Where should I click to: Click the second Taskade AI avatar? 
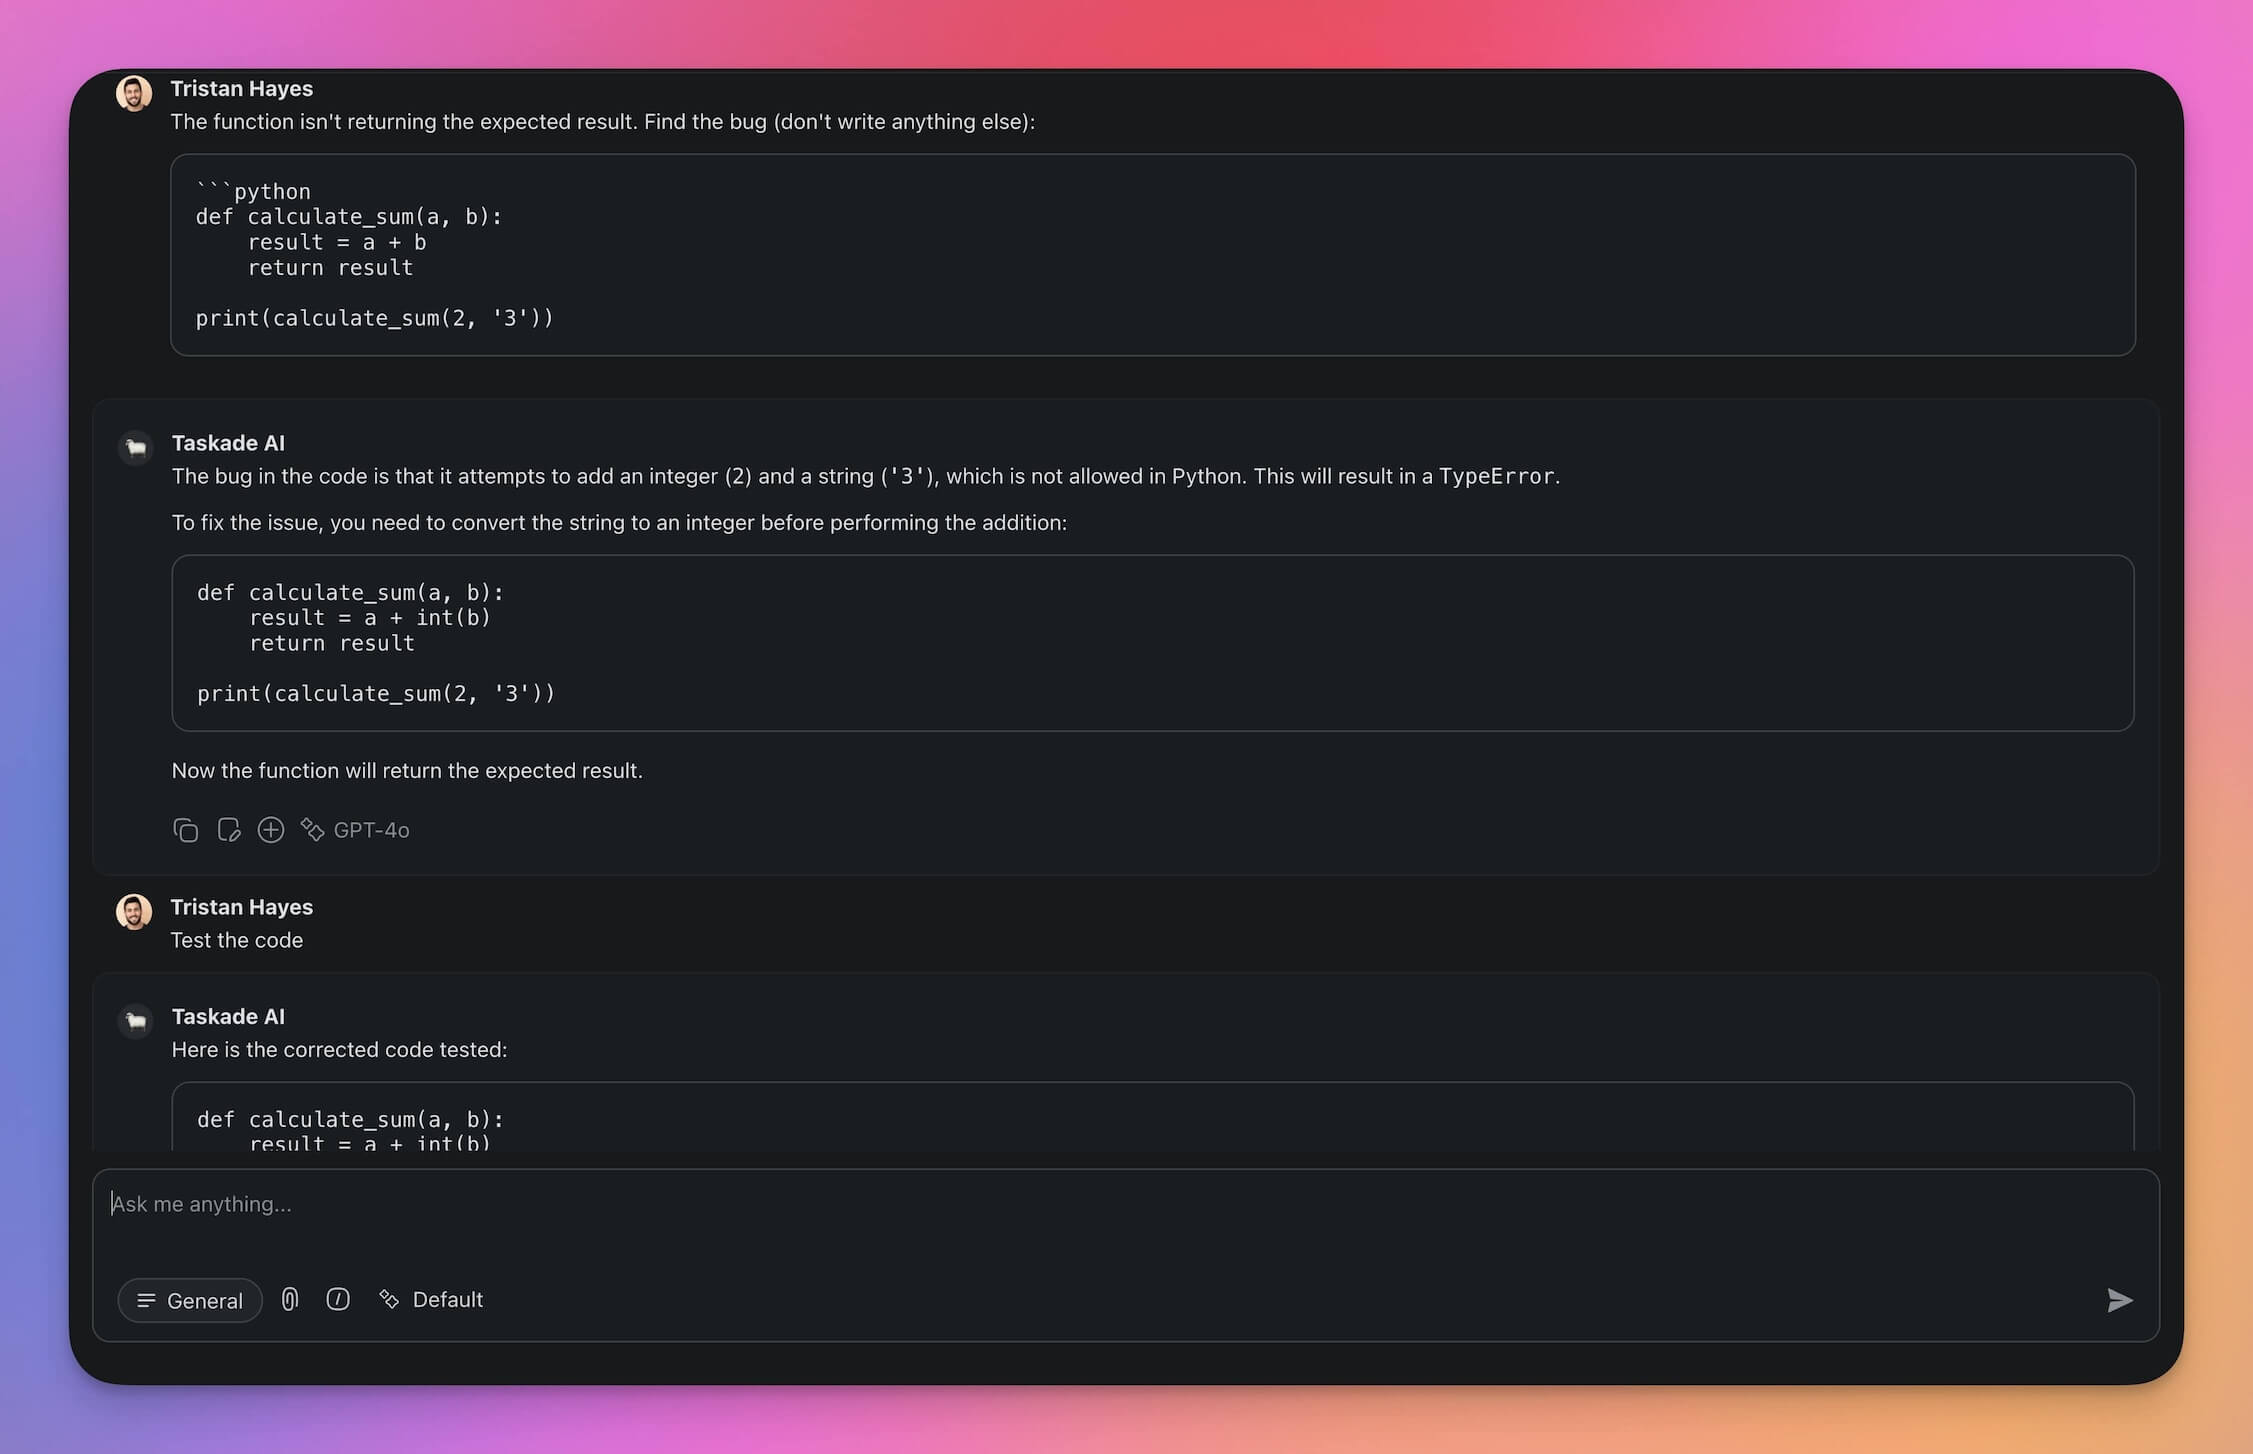[134, 1021]
